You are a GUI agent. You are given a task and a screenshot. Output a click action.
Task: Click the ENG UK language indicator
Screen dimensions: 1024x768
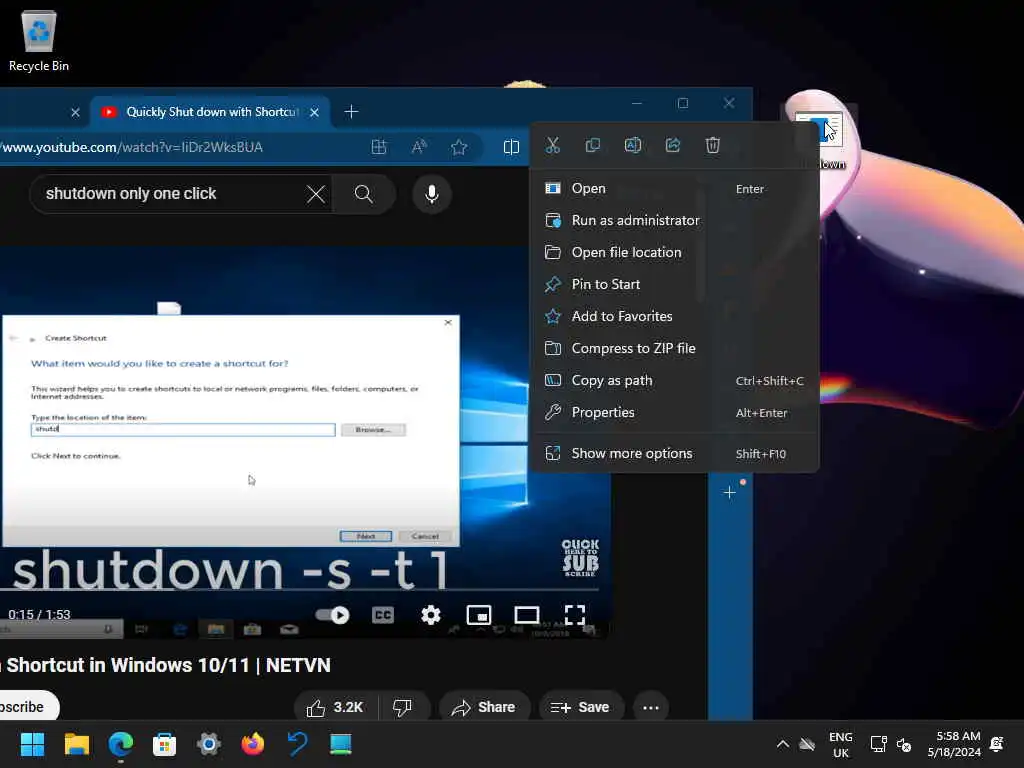(x=841, y=744)
